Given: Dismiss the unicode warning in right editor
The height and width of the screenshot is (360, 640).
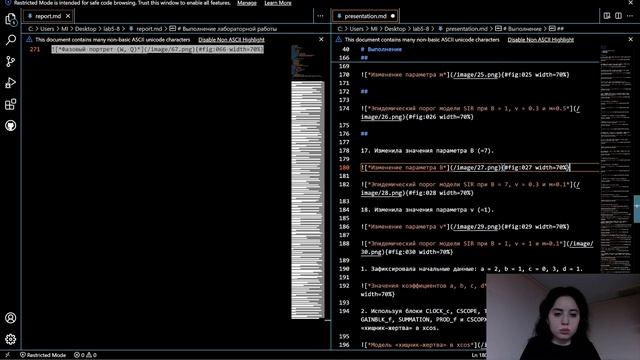Looking at the screenshot, I should click(x=631, y=40).
